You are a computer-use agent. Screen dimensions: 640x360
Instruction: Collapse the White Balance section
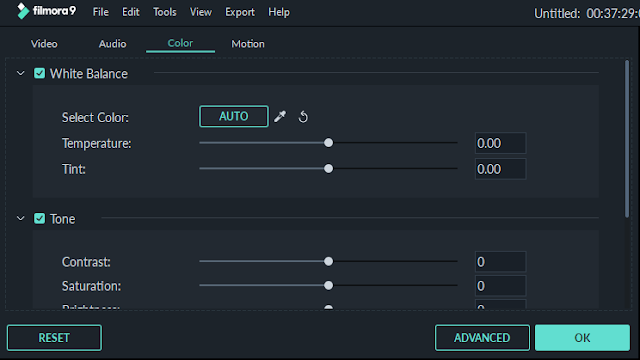click(x=21, y=73)
